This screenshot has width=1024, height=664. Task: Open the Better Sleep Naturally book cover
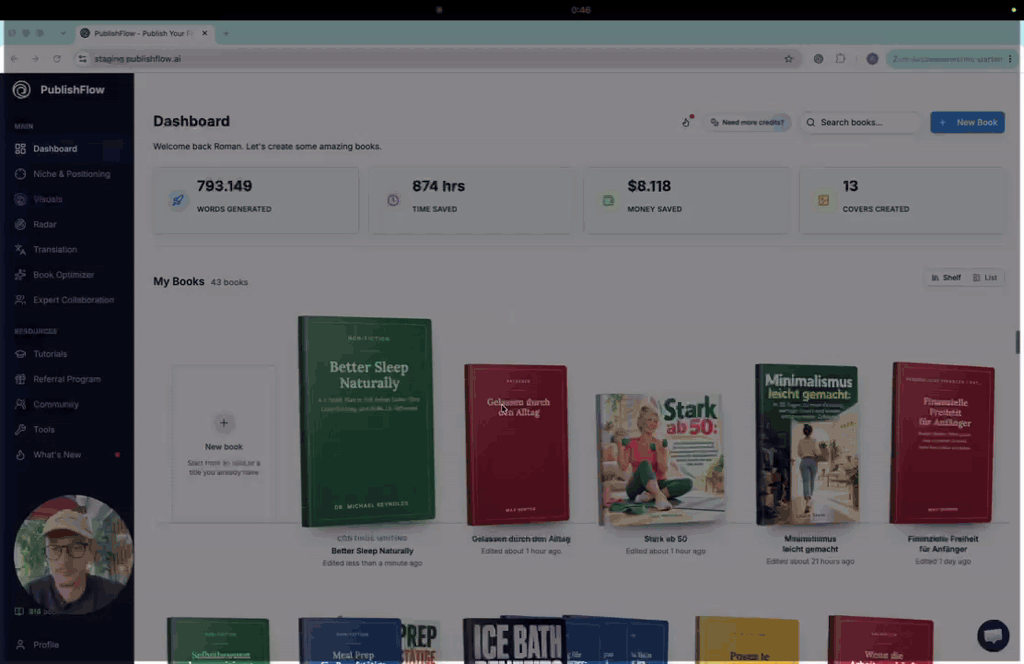point(366,421)
